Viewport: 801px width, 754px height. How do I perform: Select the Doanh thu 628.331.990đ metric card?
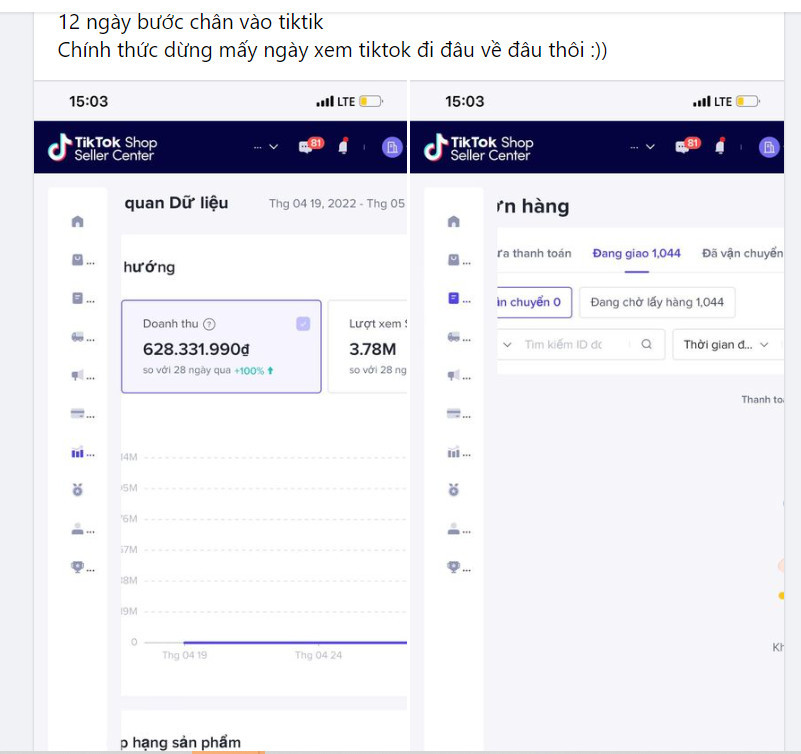221,346
